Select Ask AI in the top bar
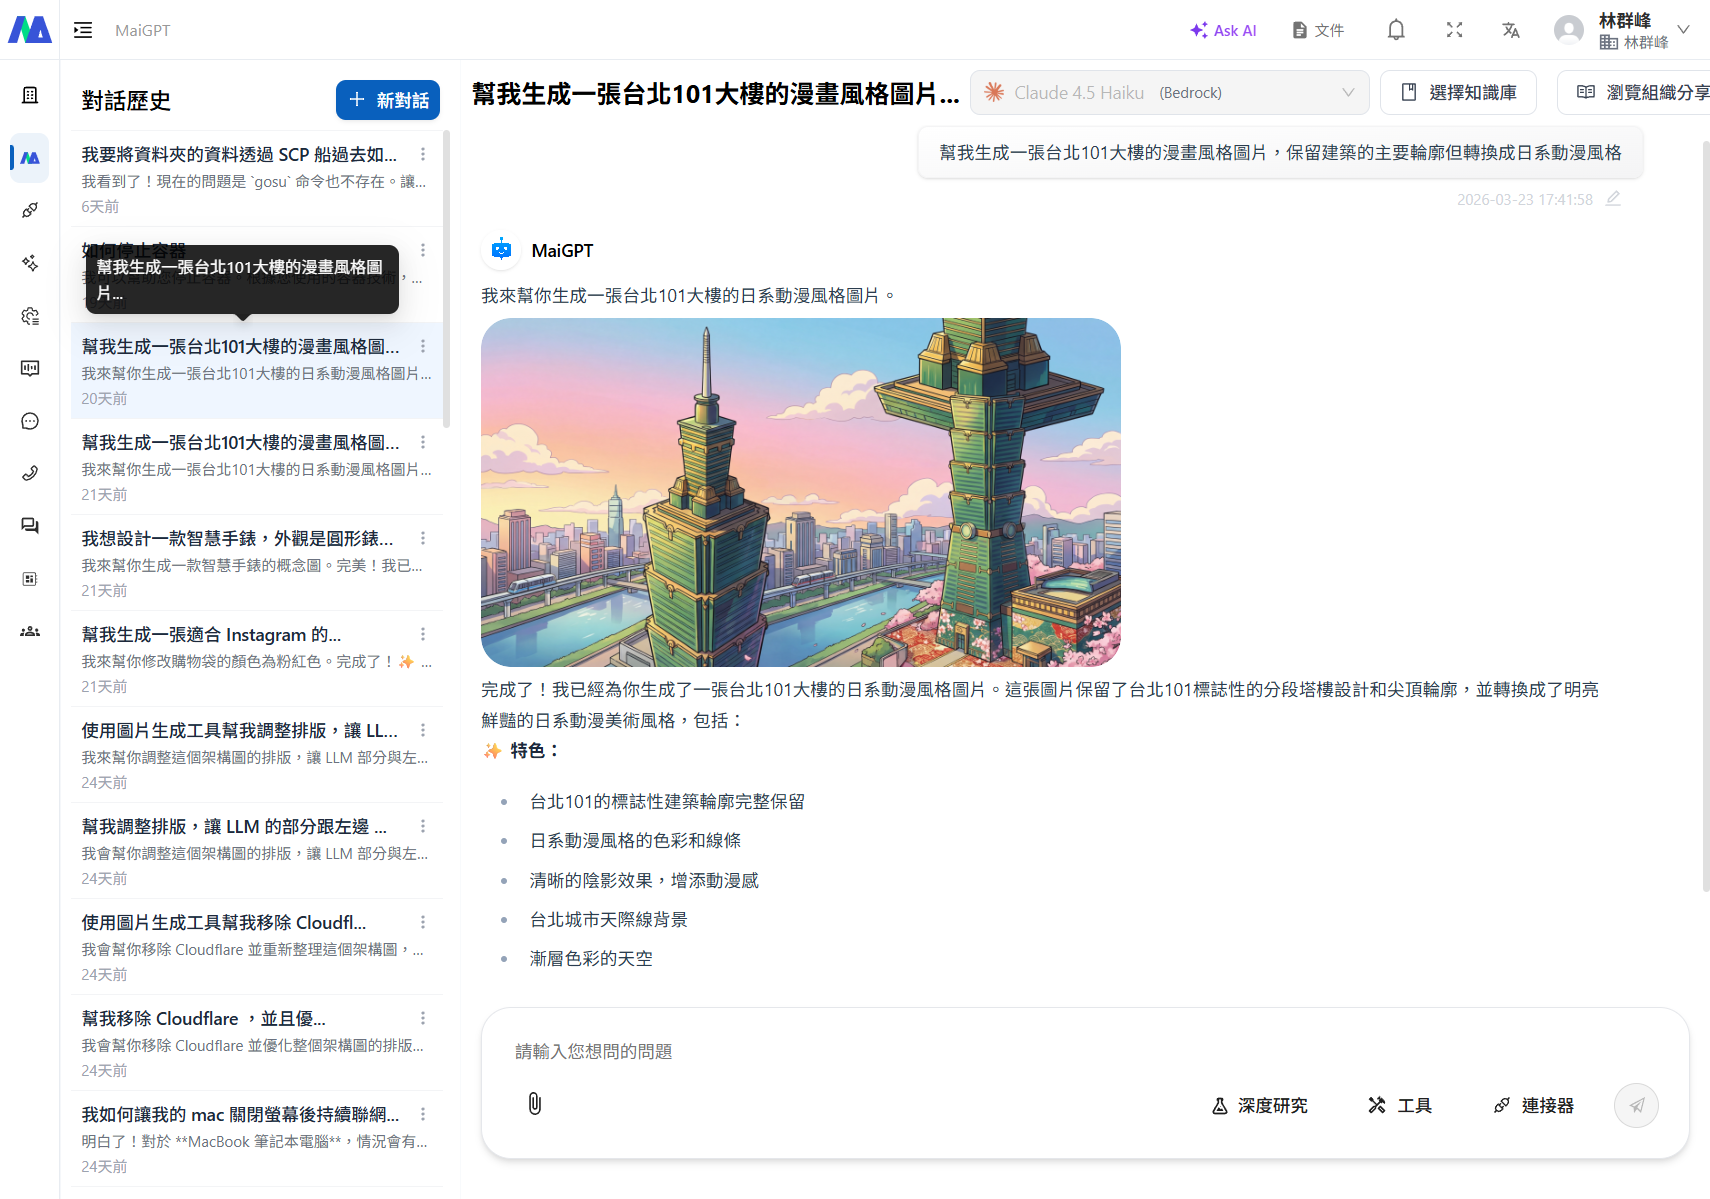 [1223, 30]
